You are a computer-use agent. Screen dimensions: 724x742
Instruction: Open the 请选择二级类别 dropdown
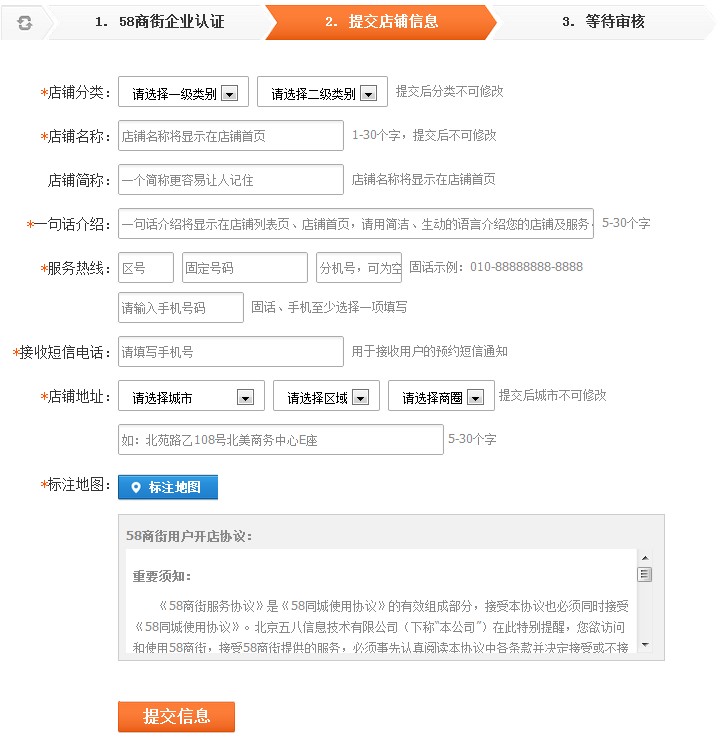click(x=322, y=93)
